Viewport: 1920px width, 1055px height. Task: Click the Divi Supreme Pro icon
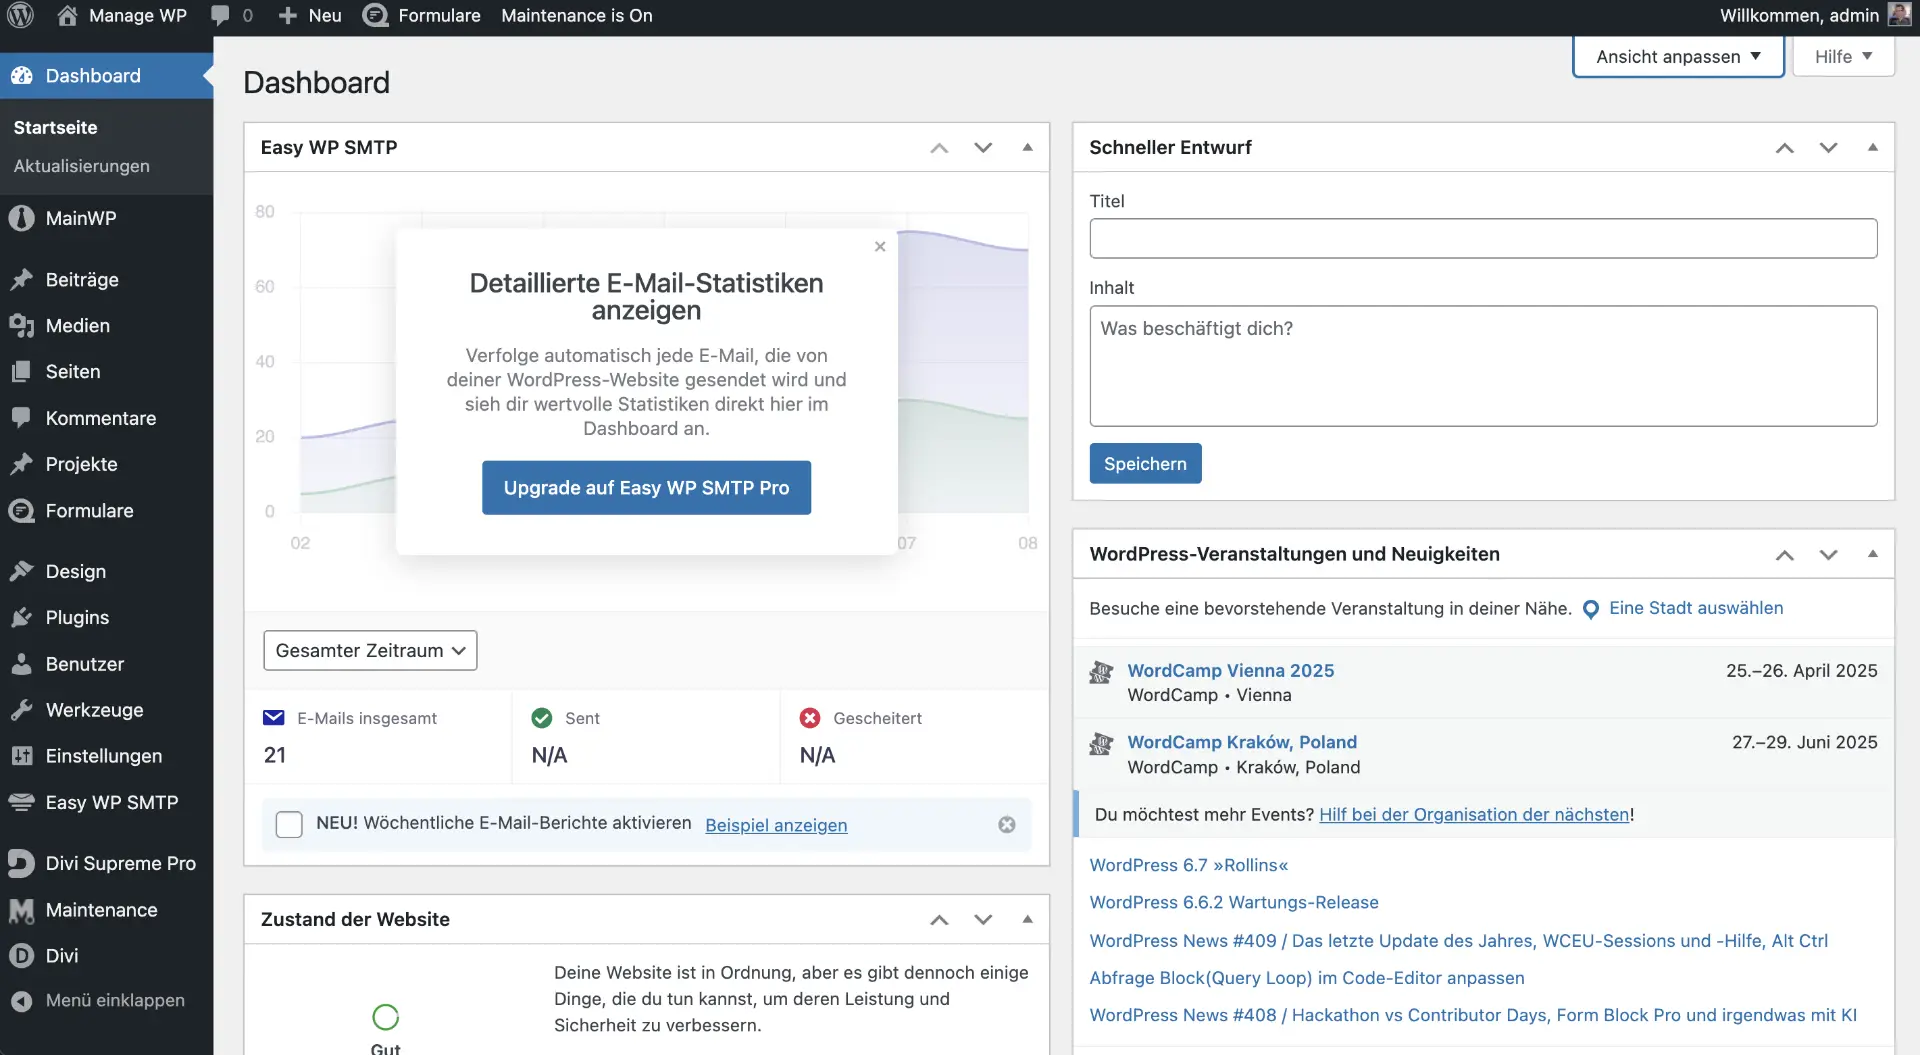coord(21,863)
